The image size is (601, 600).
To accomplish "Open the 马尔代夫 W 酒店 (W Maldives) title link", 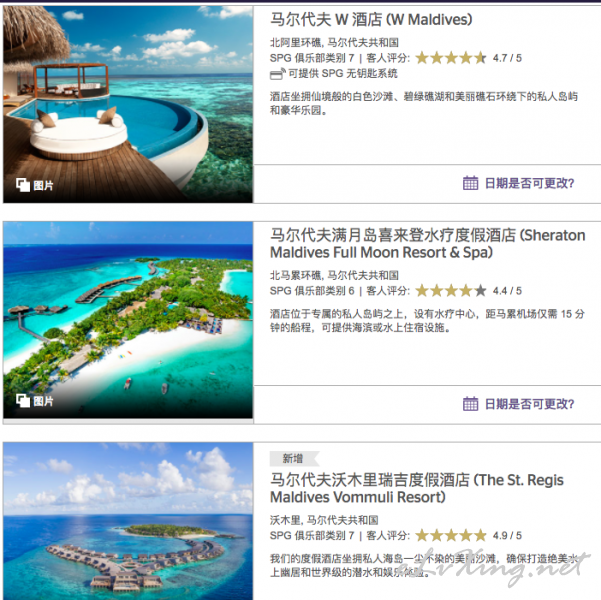I will (371, 19).
